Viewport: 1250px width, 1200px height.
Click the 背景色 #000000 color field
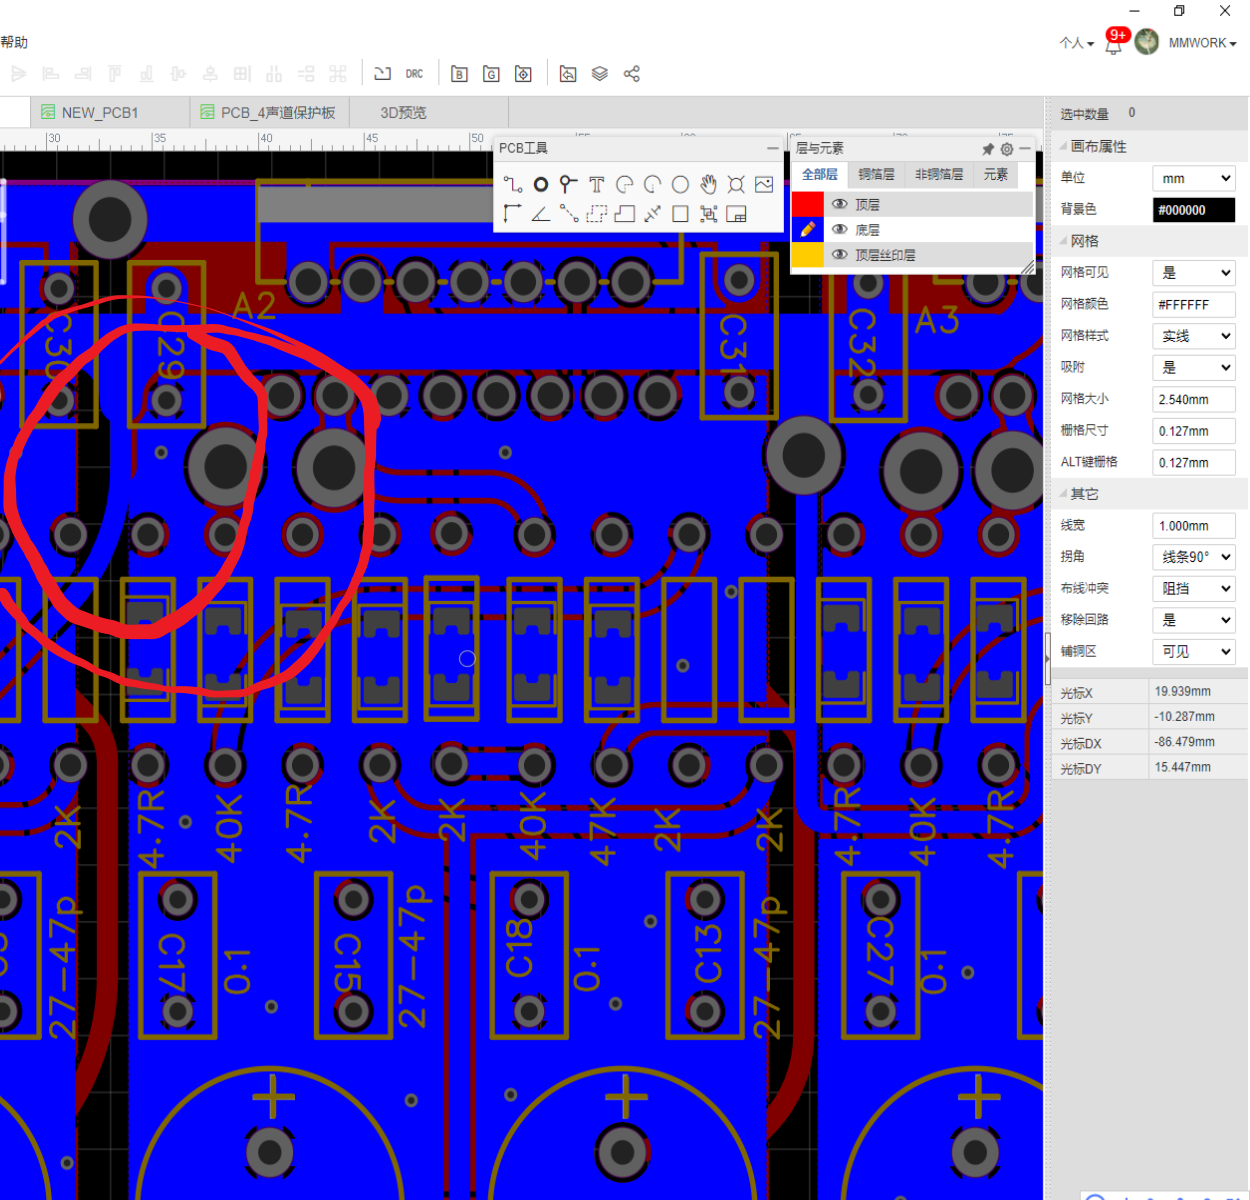point(1194,210)
